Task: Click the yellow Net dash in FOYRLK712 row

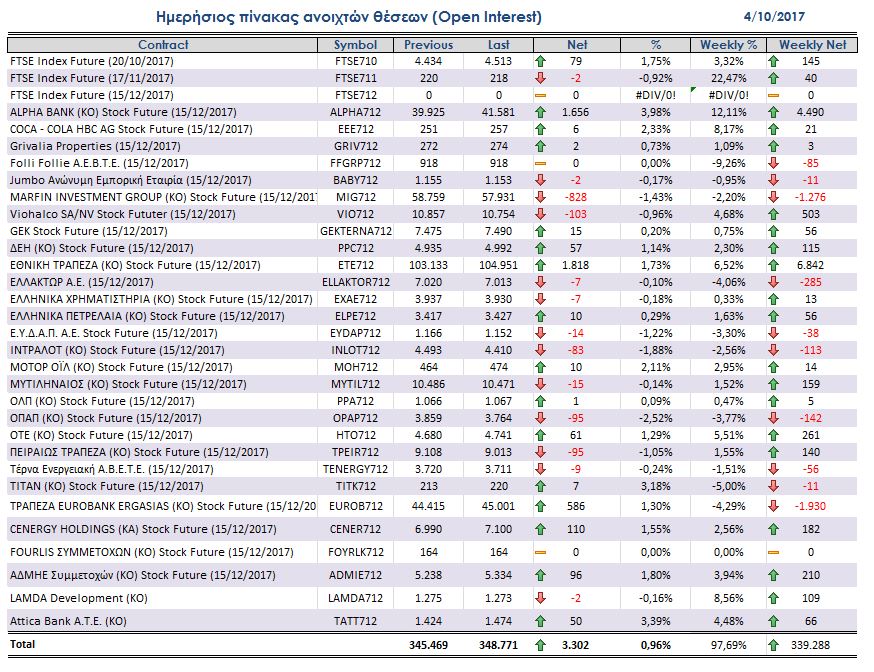Action: tap(540, 552)
